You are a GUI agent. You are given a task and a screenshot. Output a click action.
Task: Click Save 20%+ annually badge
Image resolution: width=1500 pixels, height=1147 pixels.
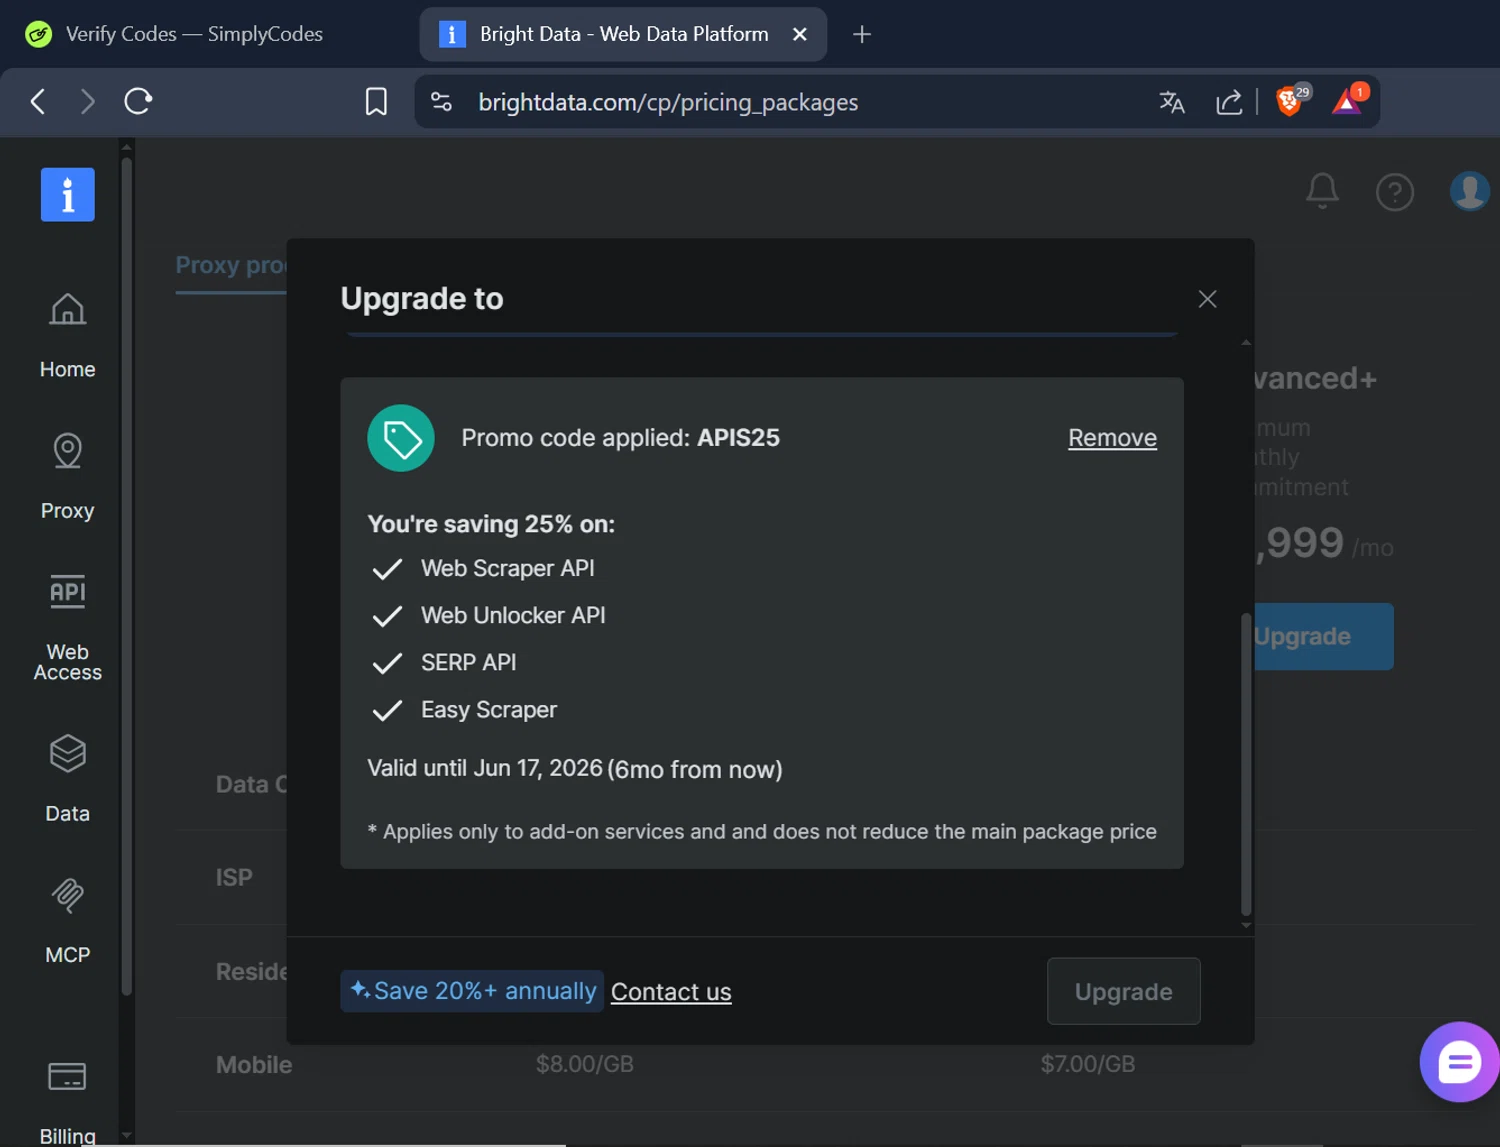(x=472, y=991)
